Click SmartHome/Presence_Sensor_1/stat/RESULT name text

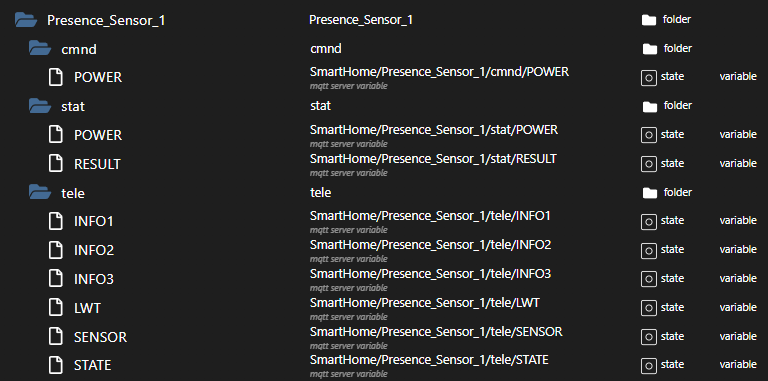click(x=433, y=159)
